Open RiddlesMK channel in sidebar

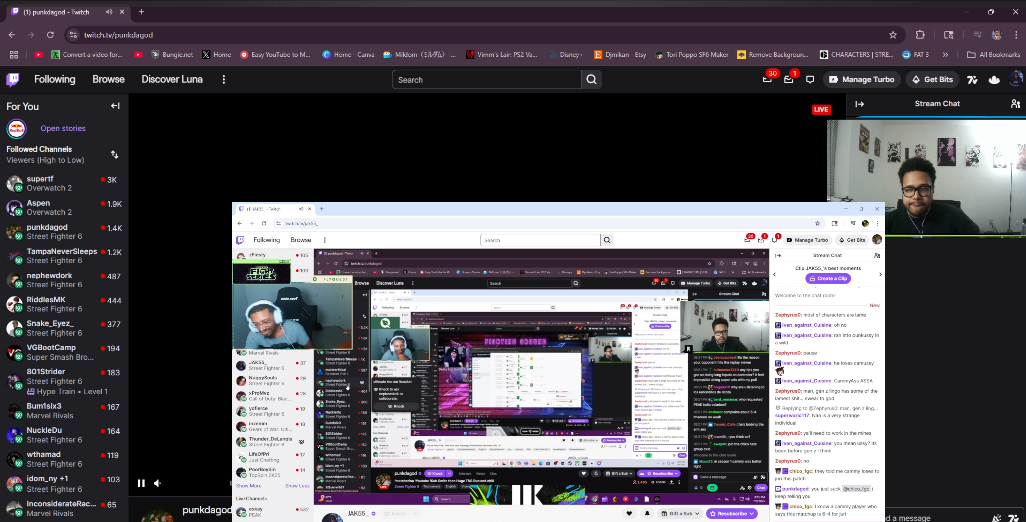click(x=64, y=304)
